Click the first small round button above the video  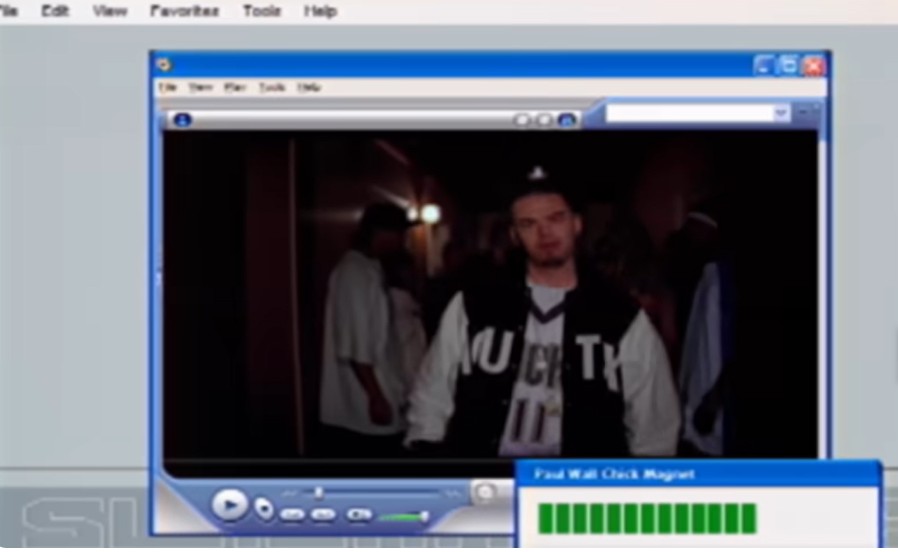click(522, 120)
